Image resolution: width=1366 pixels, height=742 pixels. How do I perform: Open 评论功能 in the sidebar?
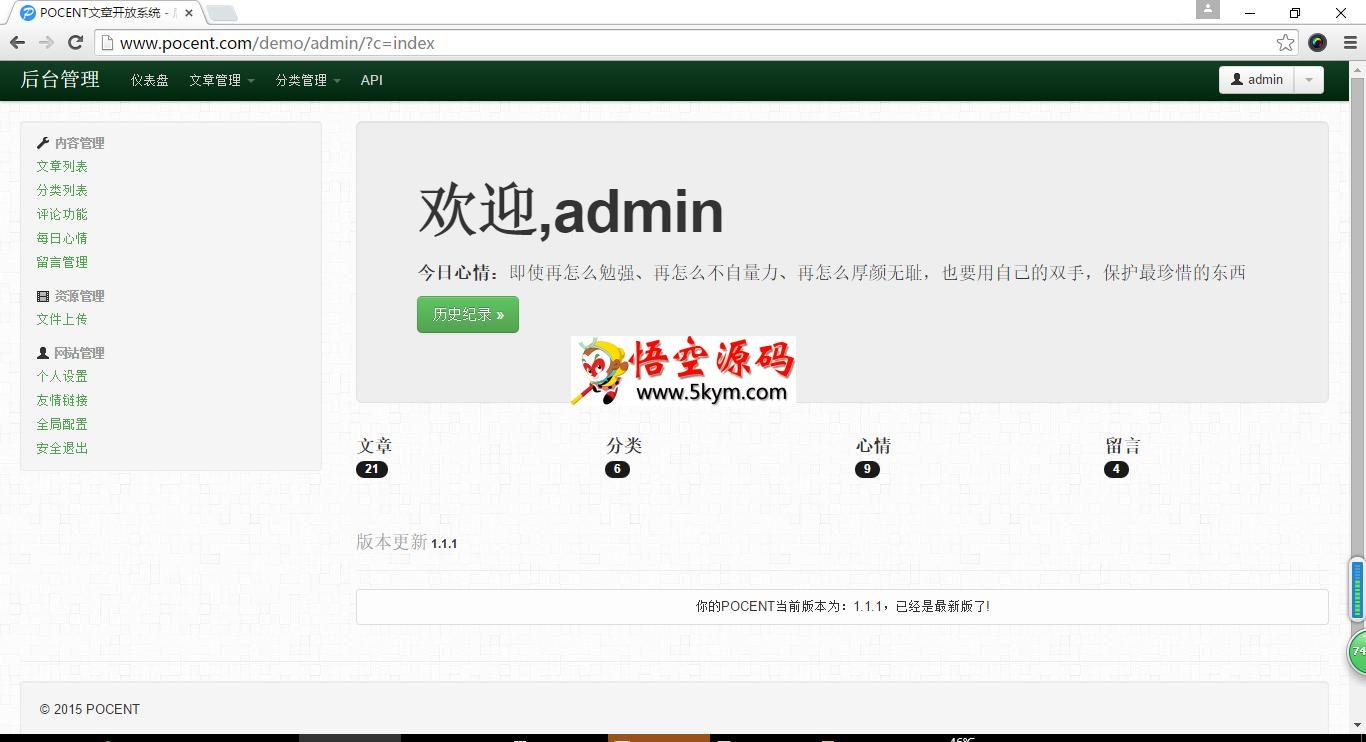[x=62, y=214]
